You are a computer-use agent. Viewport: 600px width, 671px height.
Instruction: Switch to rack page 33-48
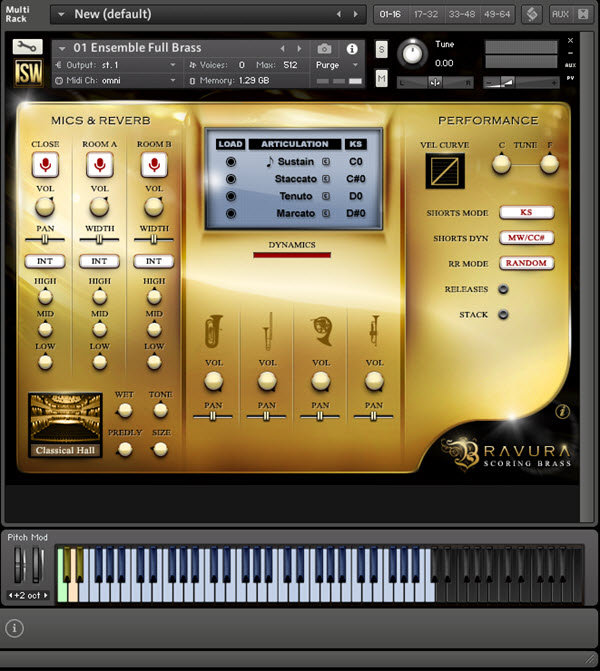(462, 14)
